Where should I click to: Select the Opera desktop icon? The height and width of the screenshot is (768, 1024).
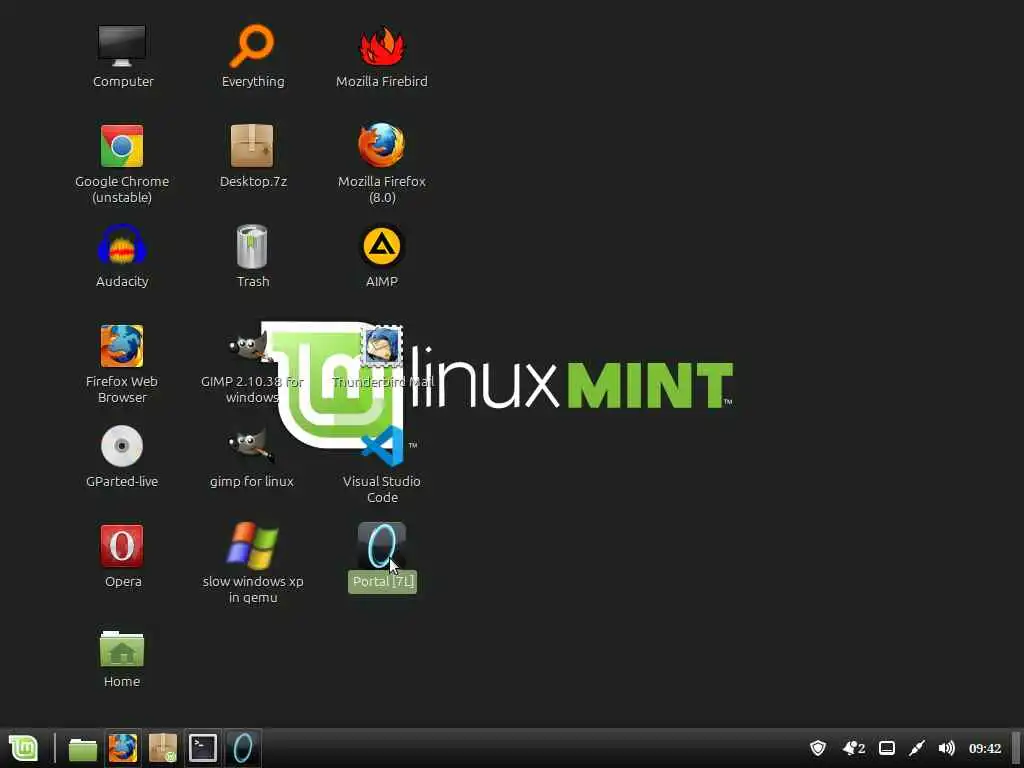tap(122, 546)
